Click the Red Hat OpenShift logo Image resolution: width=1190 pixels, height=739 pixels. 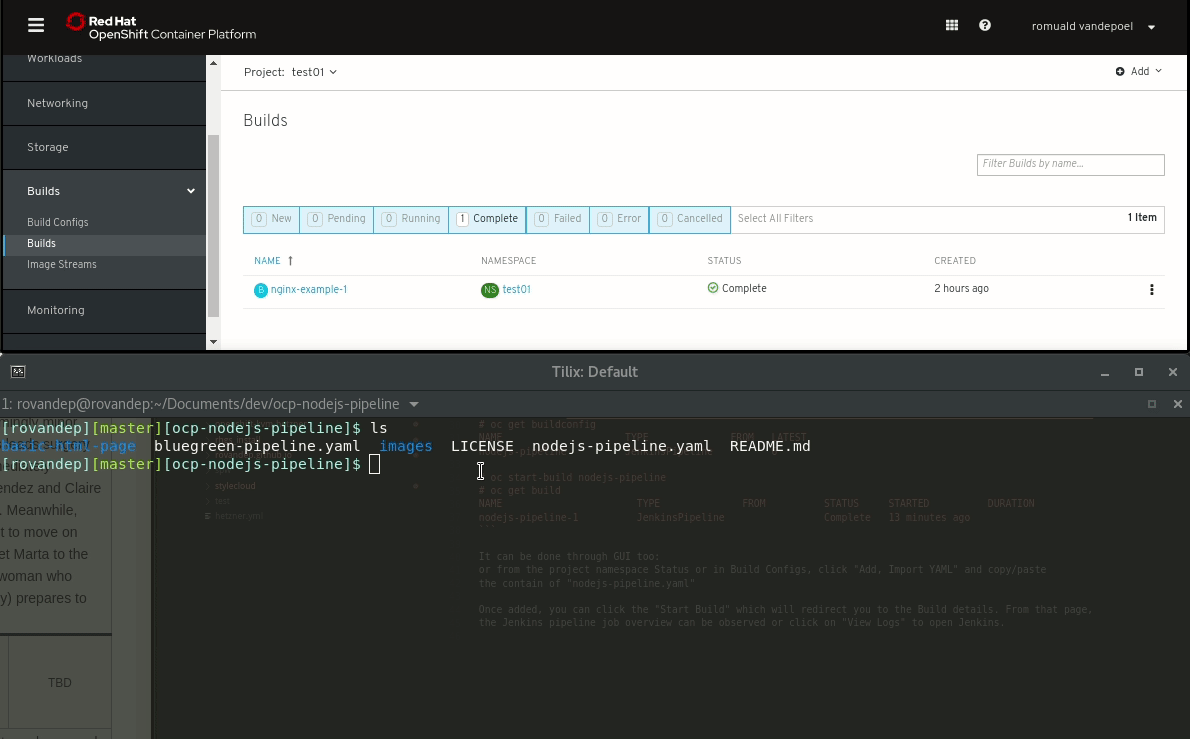(161, 27)
